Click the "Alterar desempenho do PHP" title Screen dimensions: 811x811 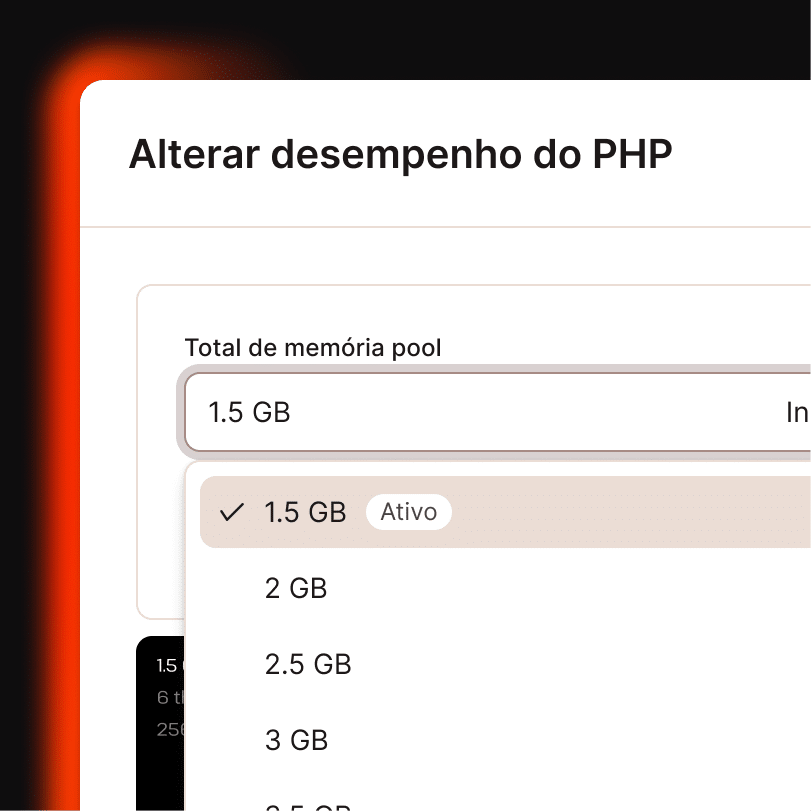pos(400,154)
